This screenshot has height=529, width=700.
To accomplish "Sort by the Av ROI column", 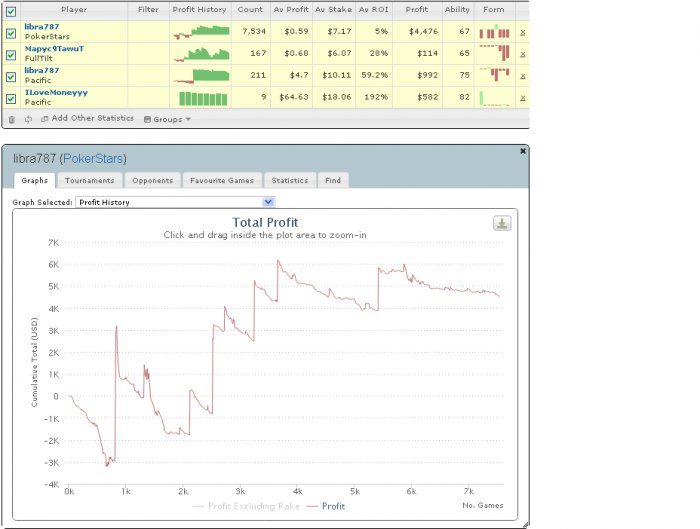I will click(374, 9).
